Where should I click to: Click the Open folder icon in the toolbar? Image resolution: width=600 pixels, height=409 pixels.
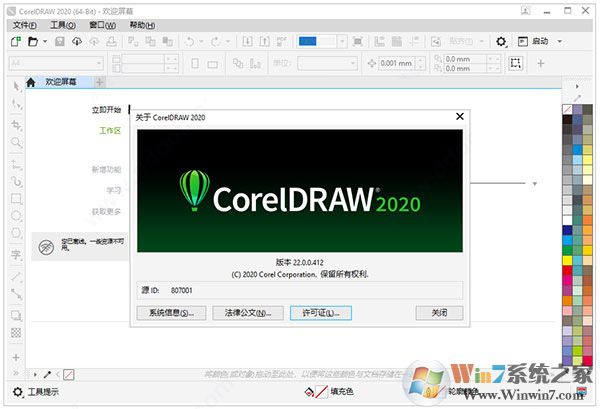tap(33, 41)
